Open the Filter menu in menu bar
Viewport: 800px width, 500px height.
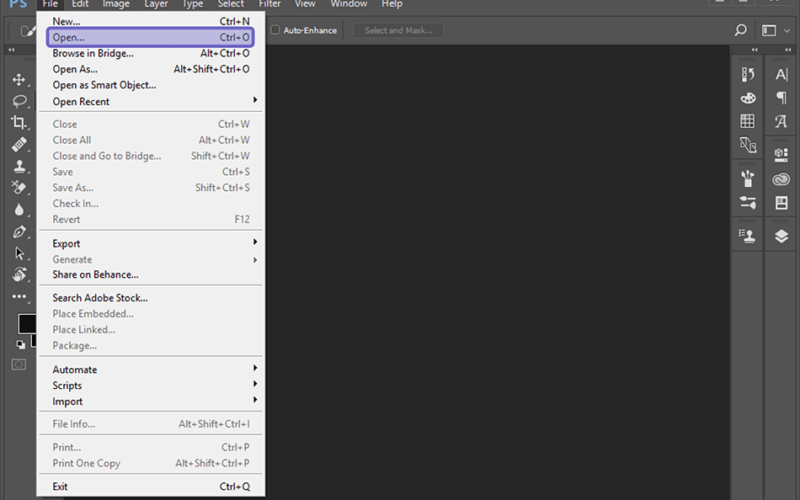(270, 4)
